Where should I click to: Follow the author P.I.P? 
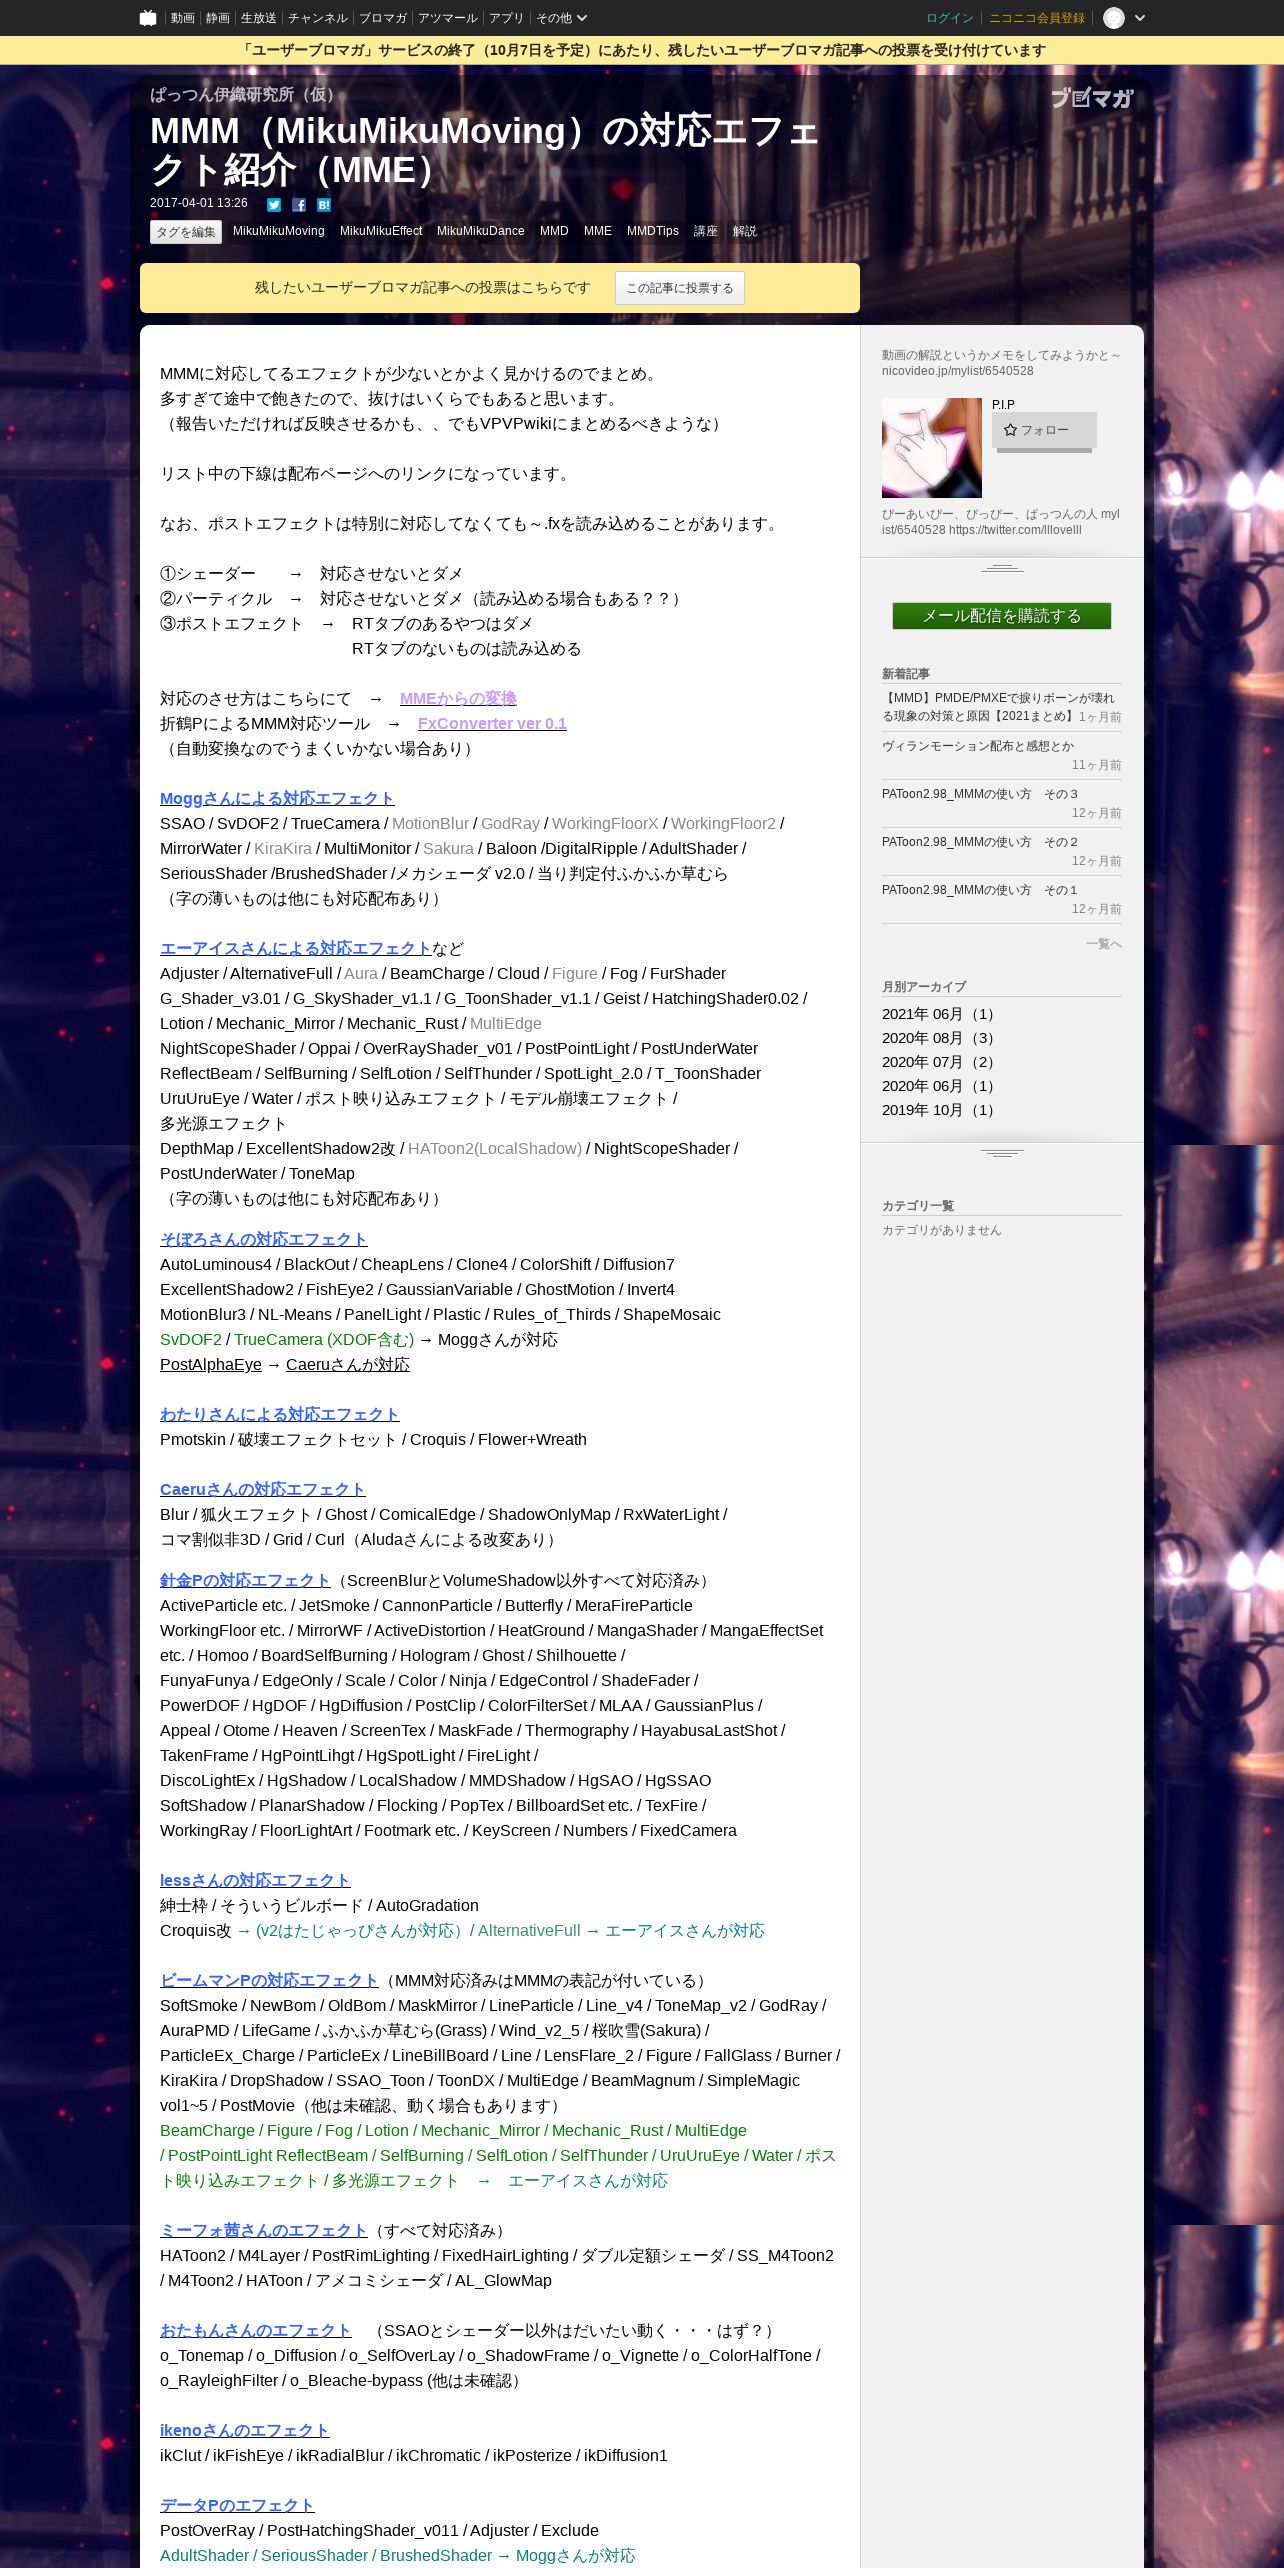(x=1044, y=430)
